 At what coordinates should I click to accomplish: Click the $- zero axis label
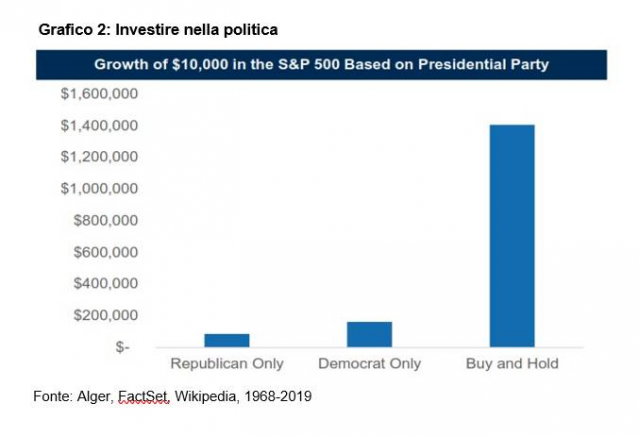click(122, 347)
